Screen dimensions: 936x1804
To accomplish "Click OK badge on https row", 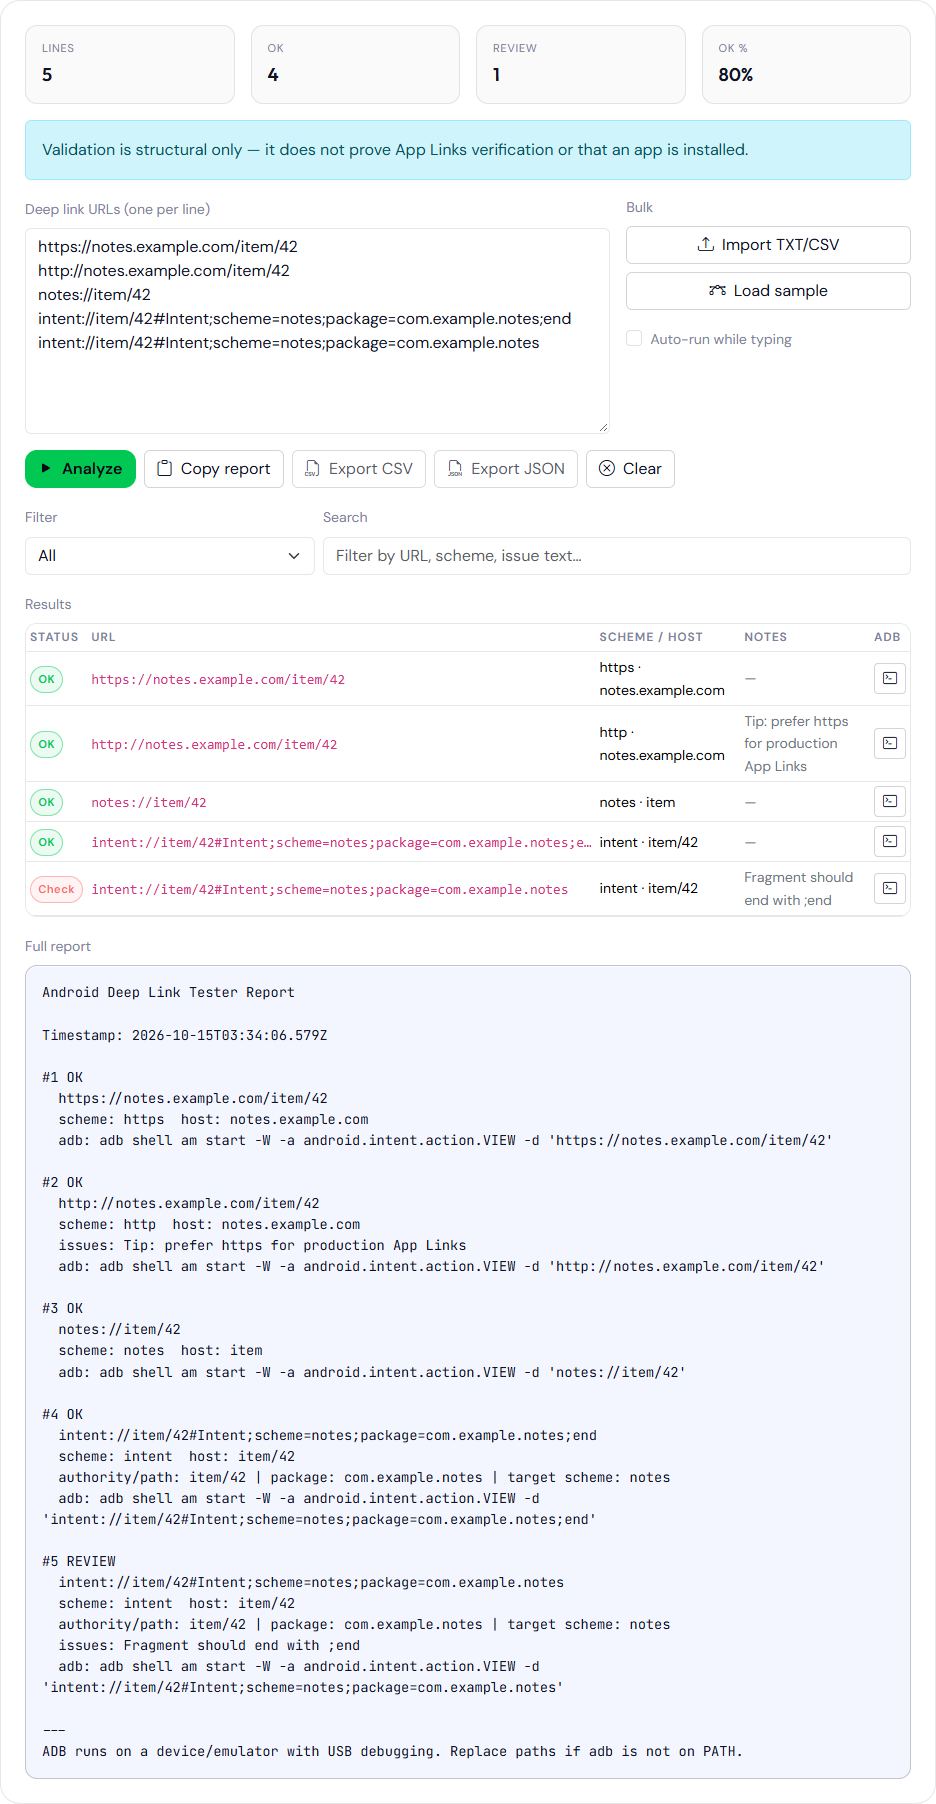I will (46, 679).
